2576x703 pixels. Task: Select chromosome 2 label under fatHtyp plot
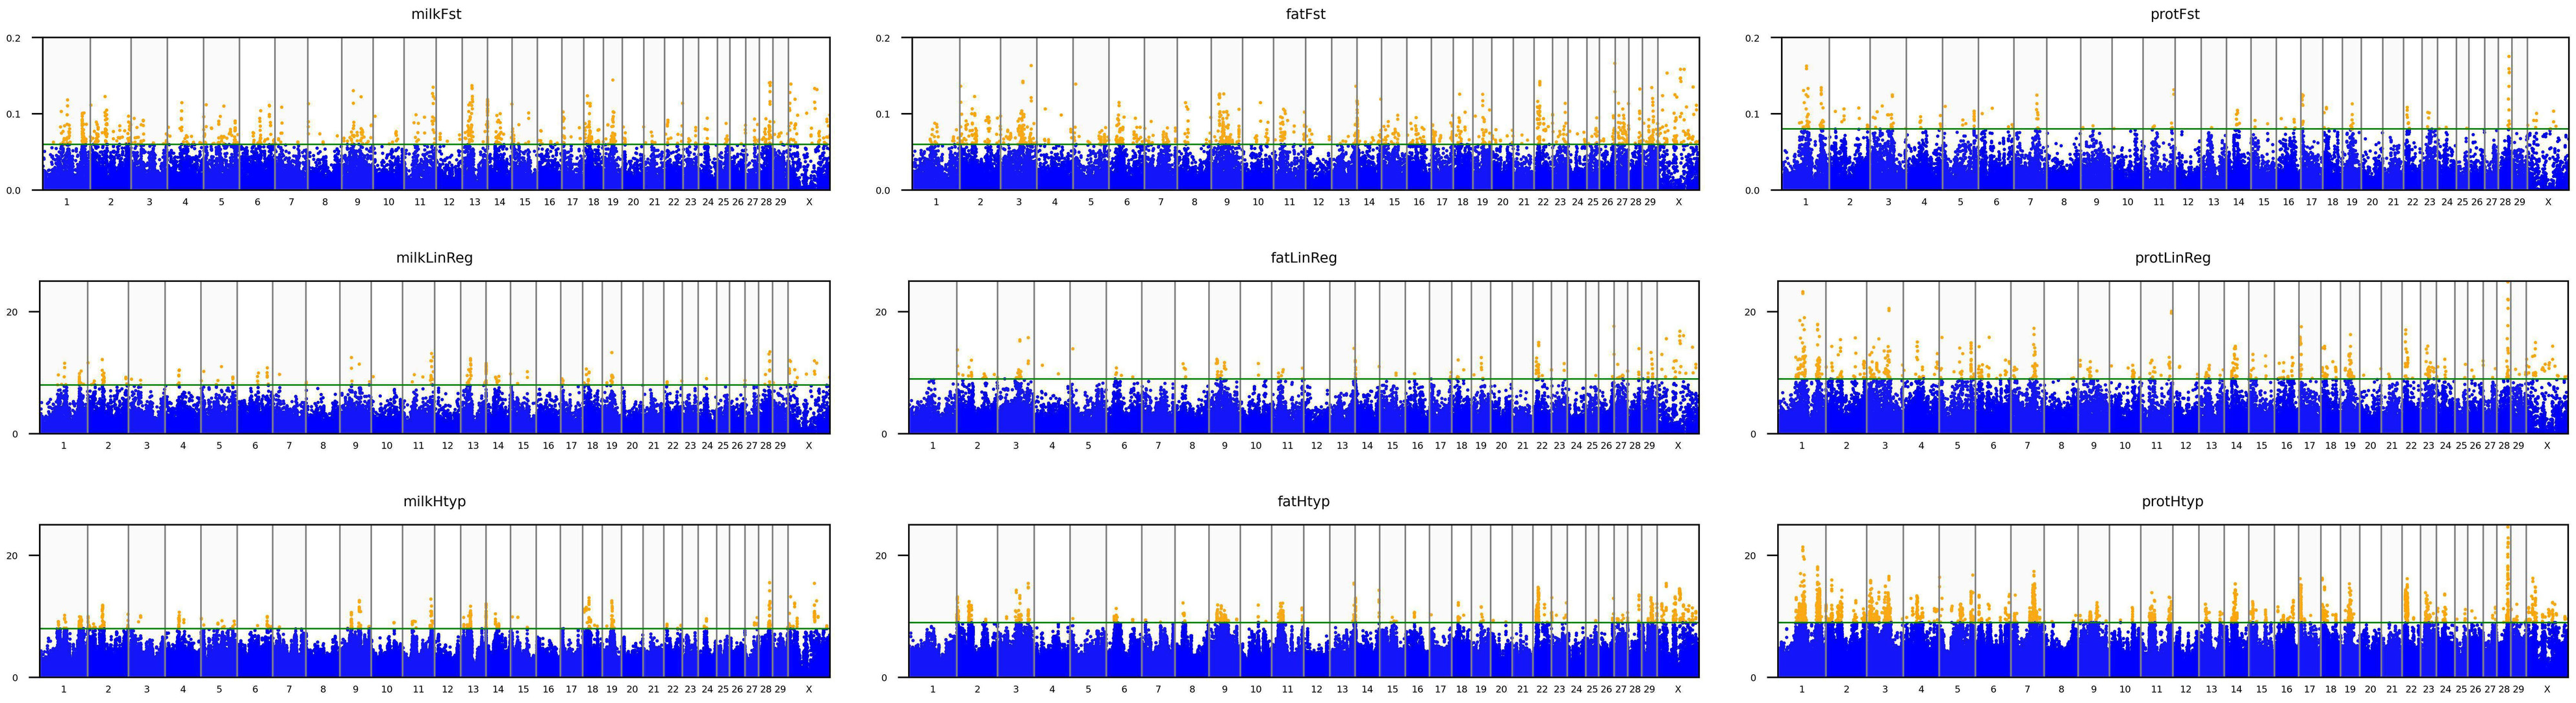pos(977,689)
